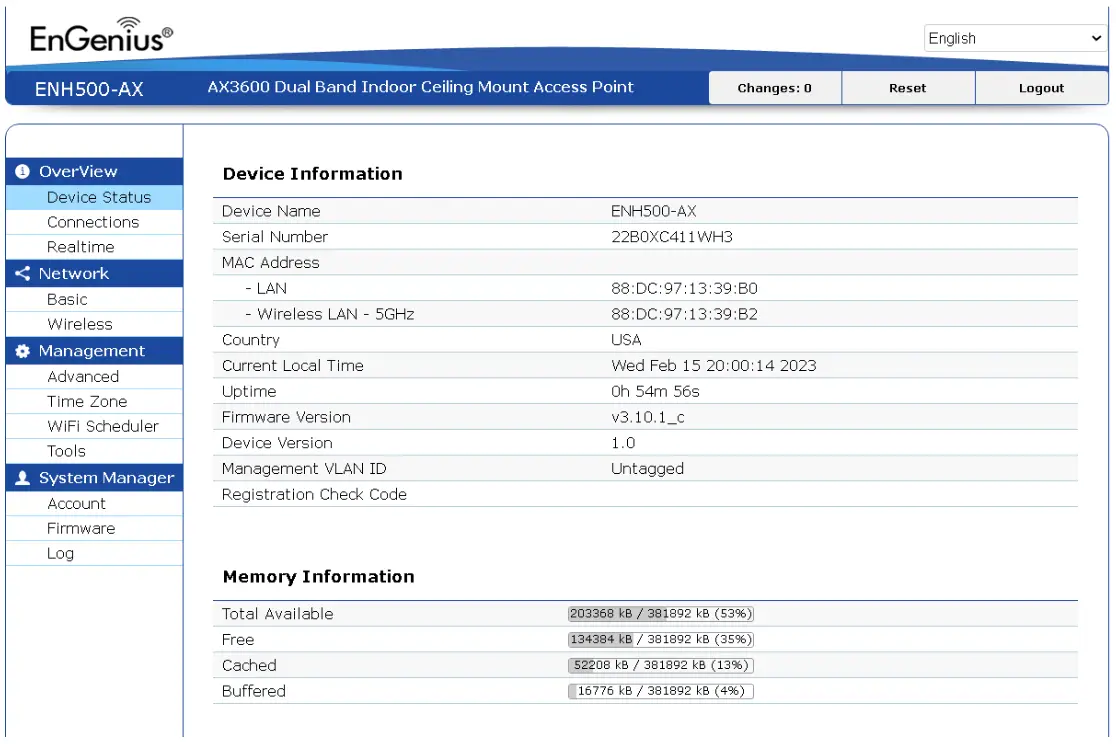Open the system Log page

(x=62, y=553)
